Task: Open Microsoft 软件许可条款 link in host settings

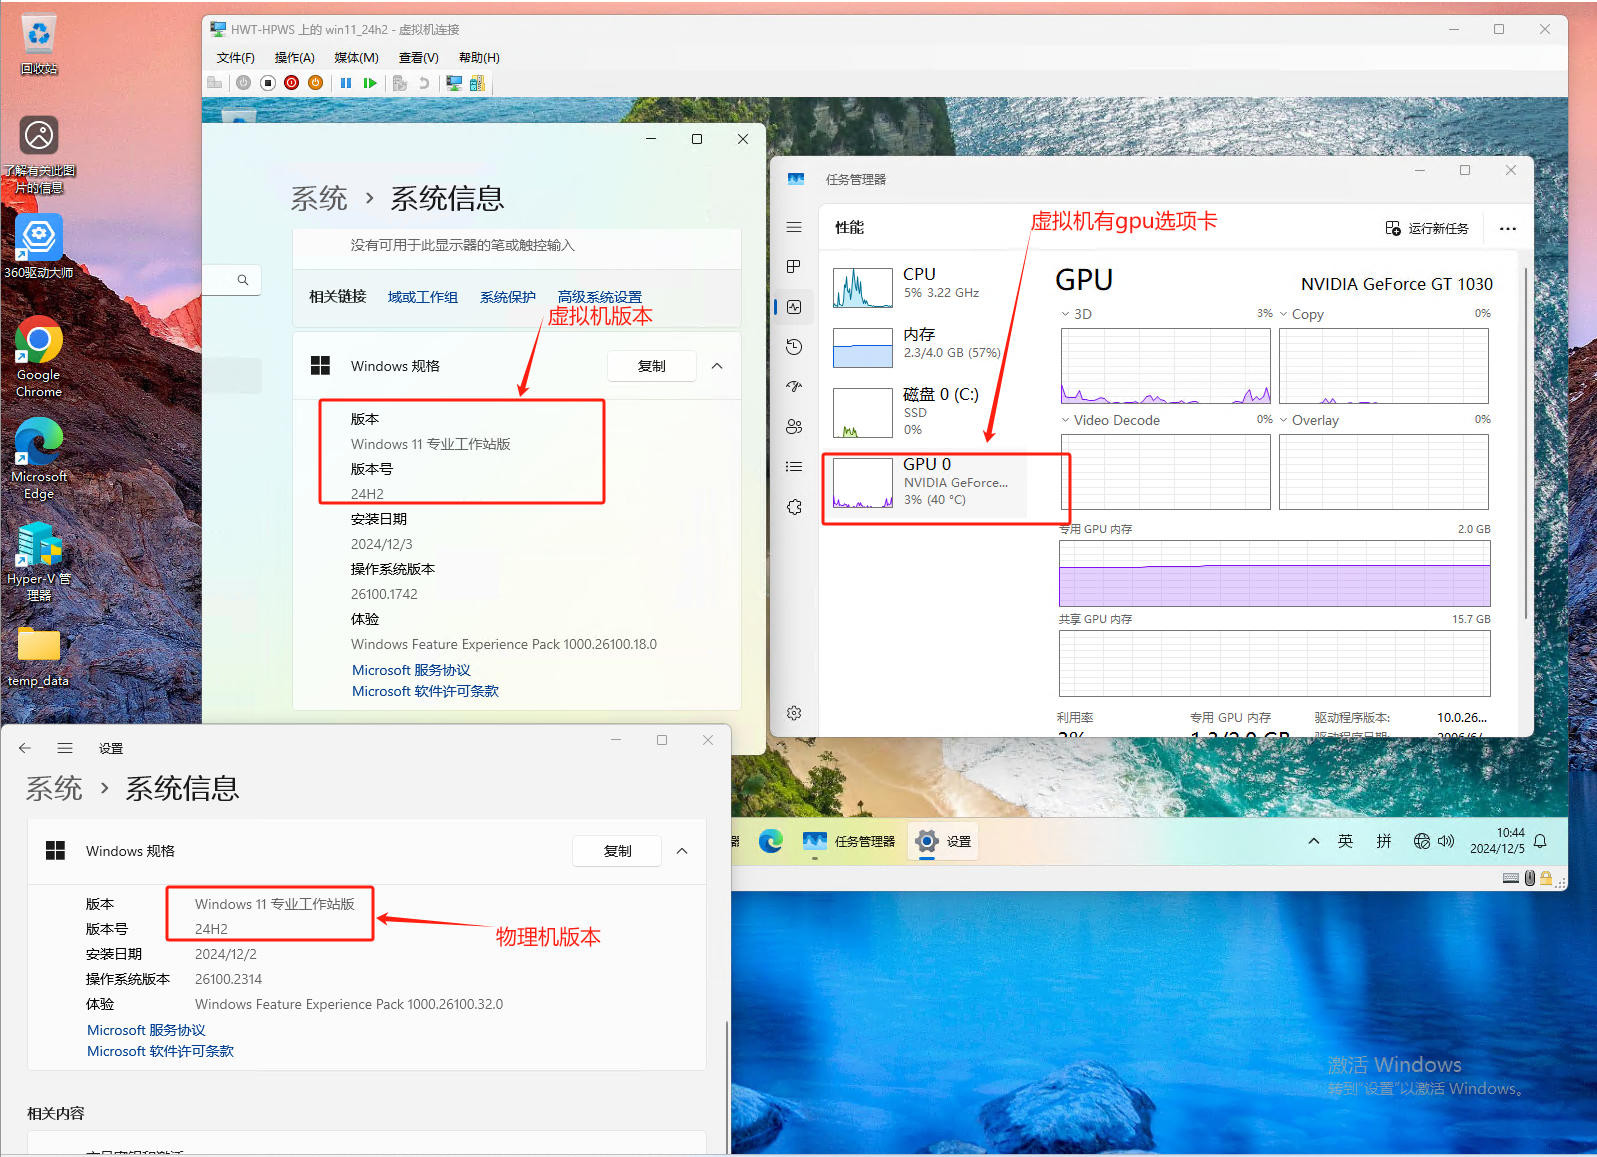Action: pos(160,1051)
